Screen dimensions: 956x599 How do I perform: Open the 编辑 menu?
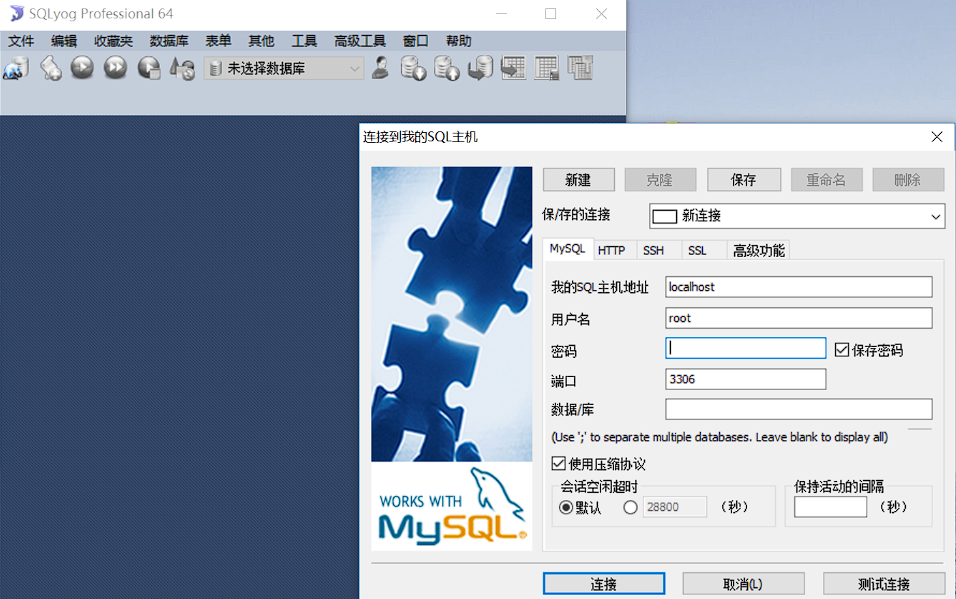click(x=64, y=41)
